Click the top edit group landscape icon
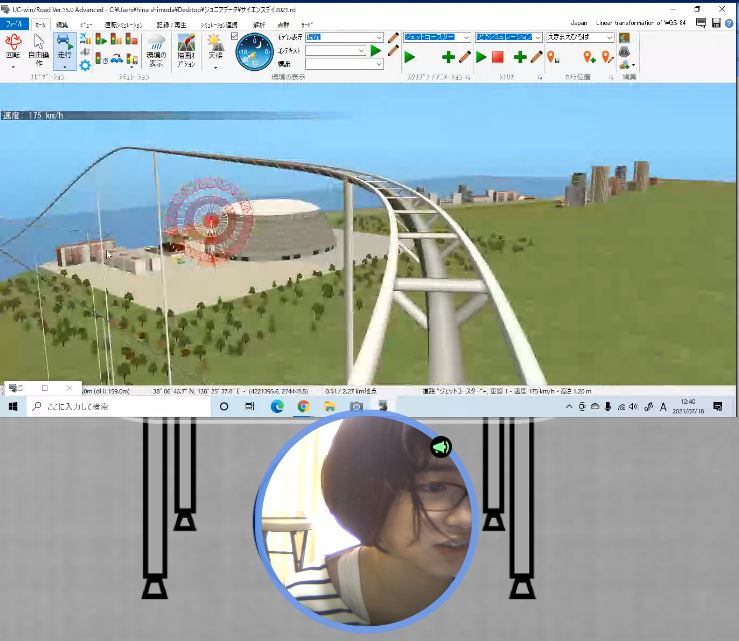The image size is (739, 641). tap(624, 38)
